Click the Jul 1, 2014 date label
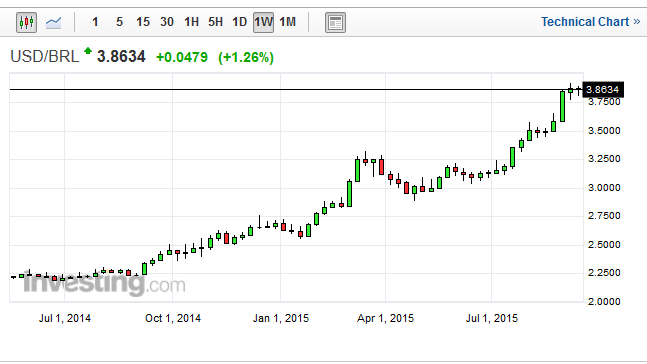The width and height of the screenshot is (647, 364). coord(65,318)
